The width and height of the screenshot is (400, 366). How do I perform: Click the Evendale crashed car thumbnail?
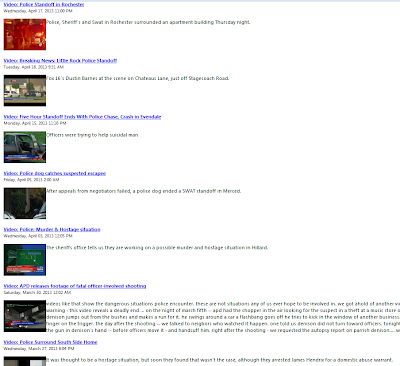25,147
